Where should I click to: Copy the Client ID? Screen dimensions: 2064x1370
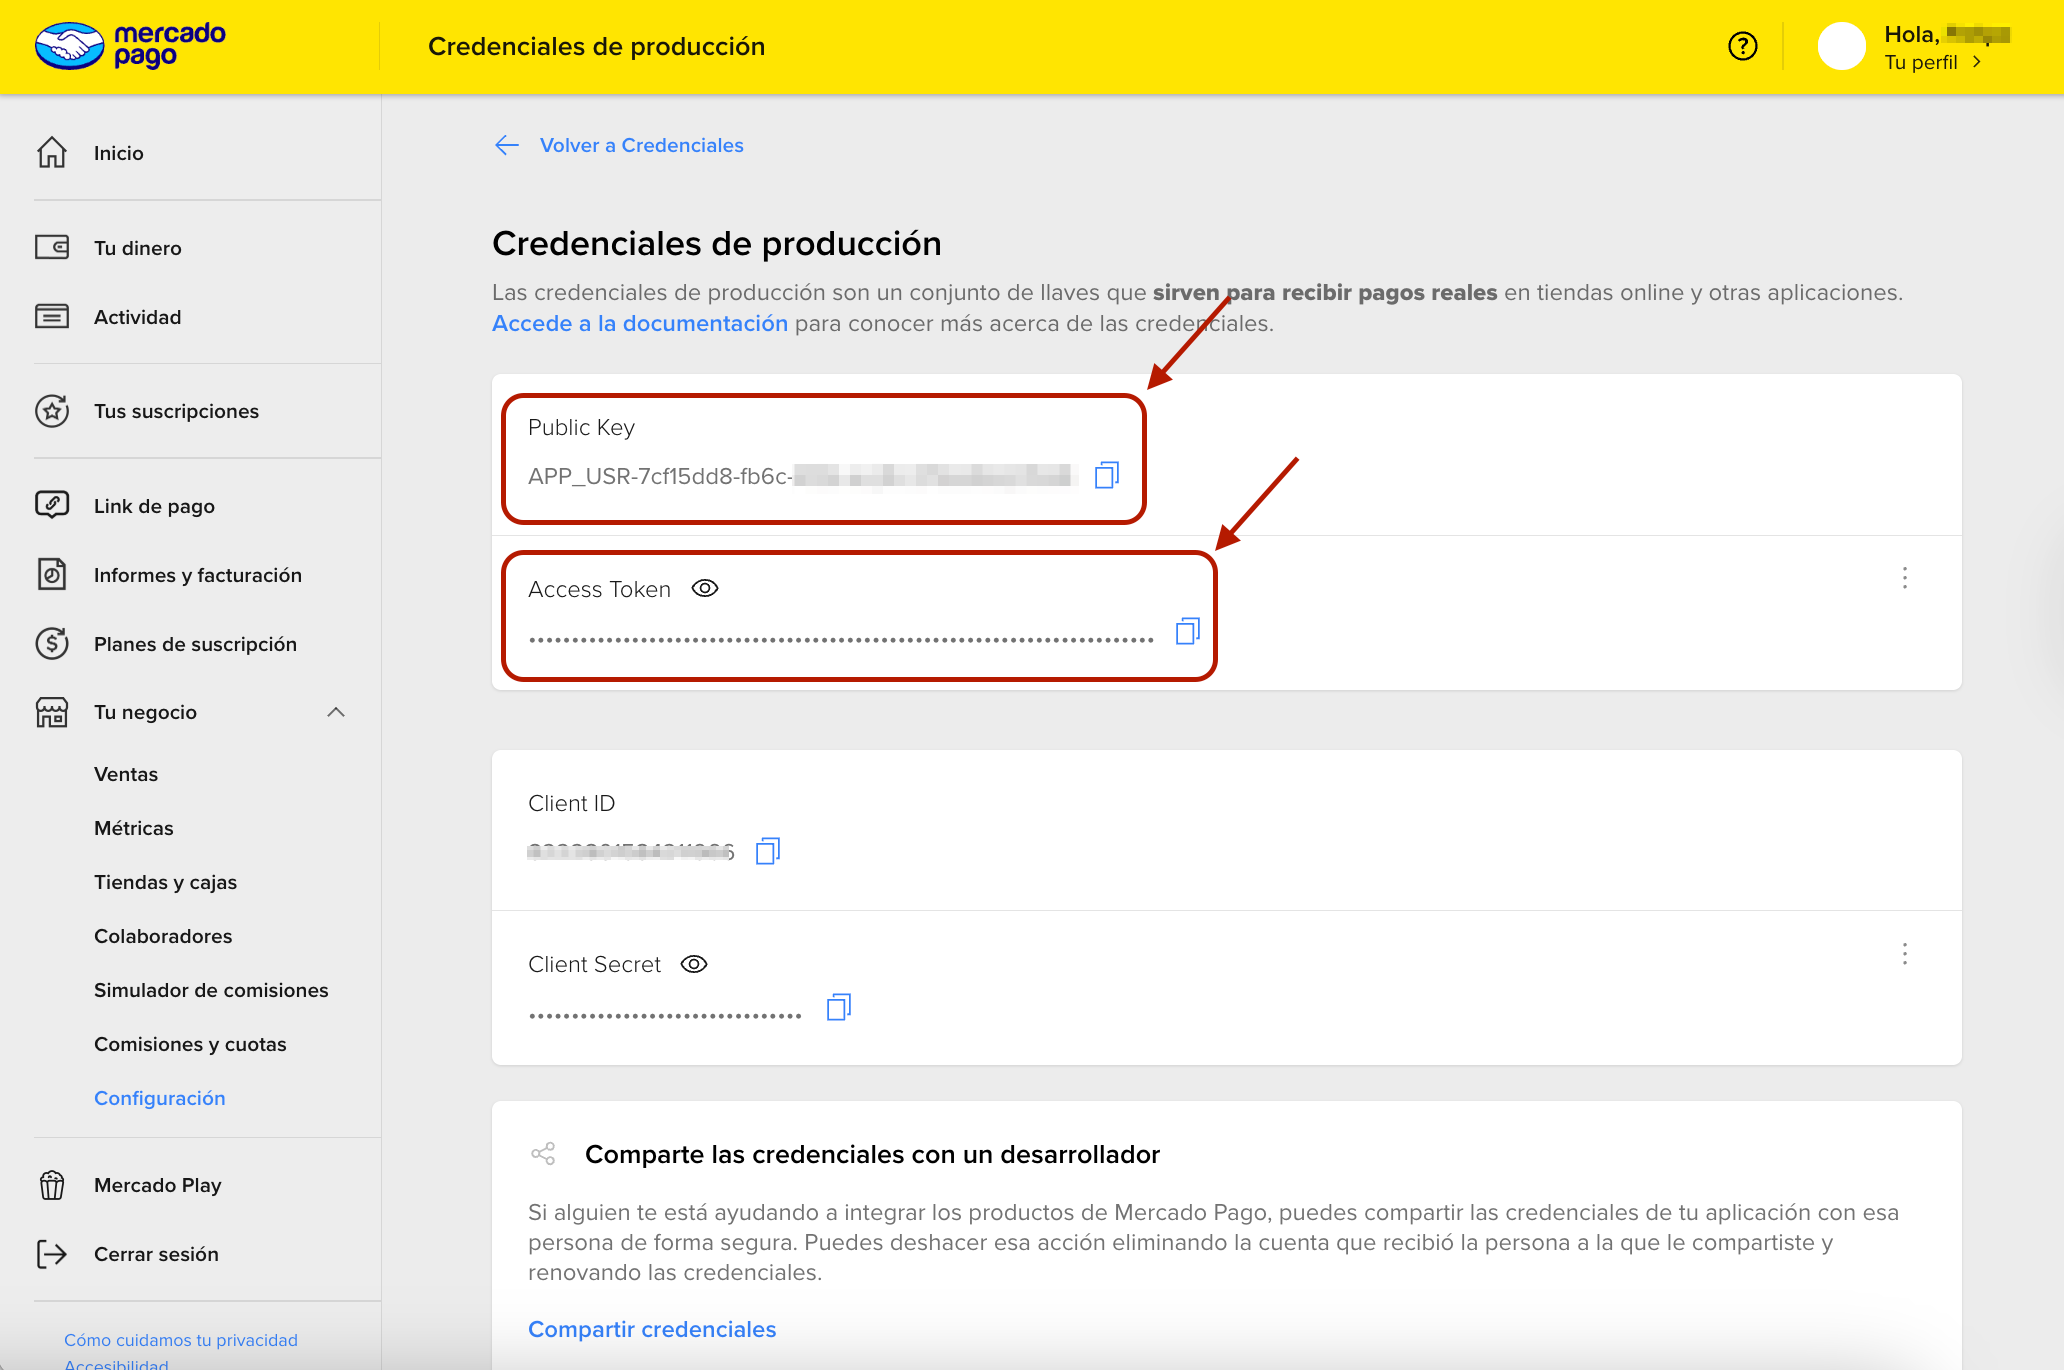(x=767, y=851)
